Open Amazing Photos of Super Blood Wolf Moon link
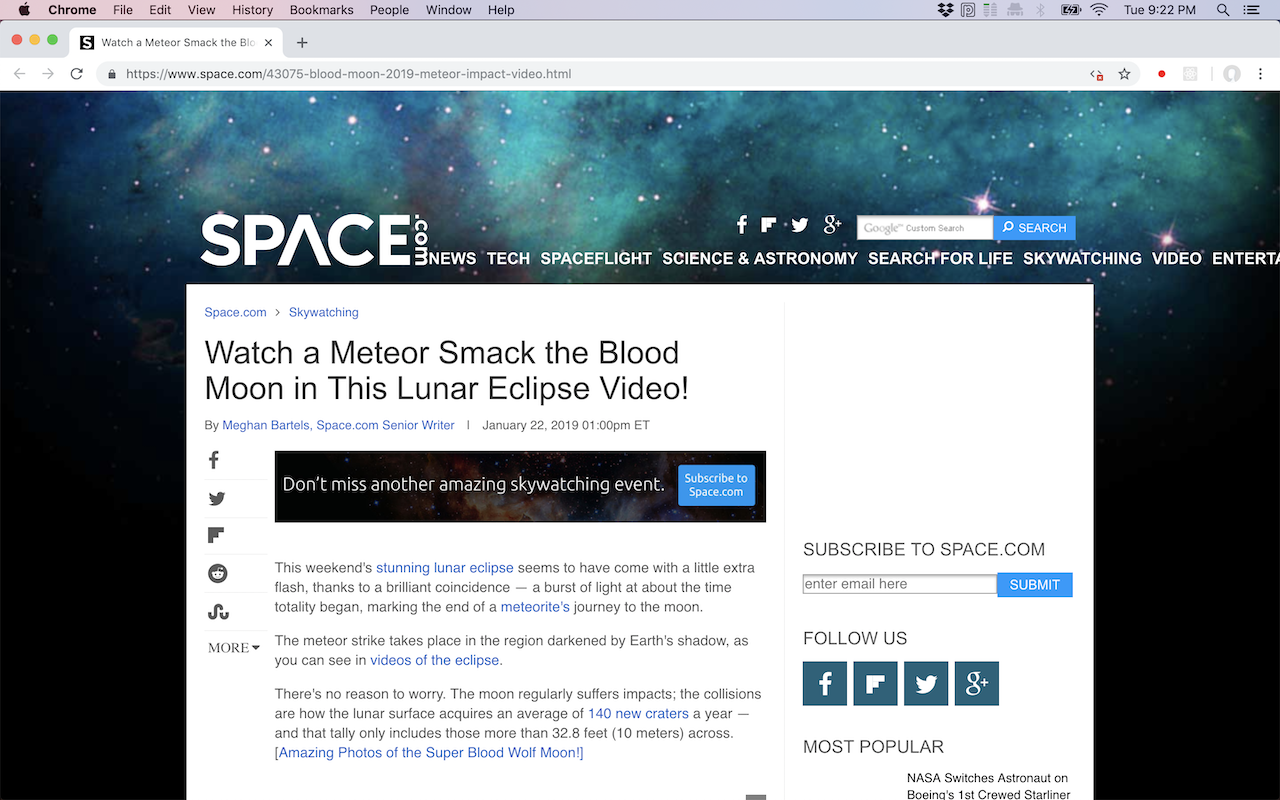 point(429,752)
